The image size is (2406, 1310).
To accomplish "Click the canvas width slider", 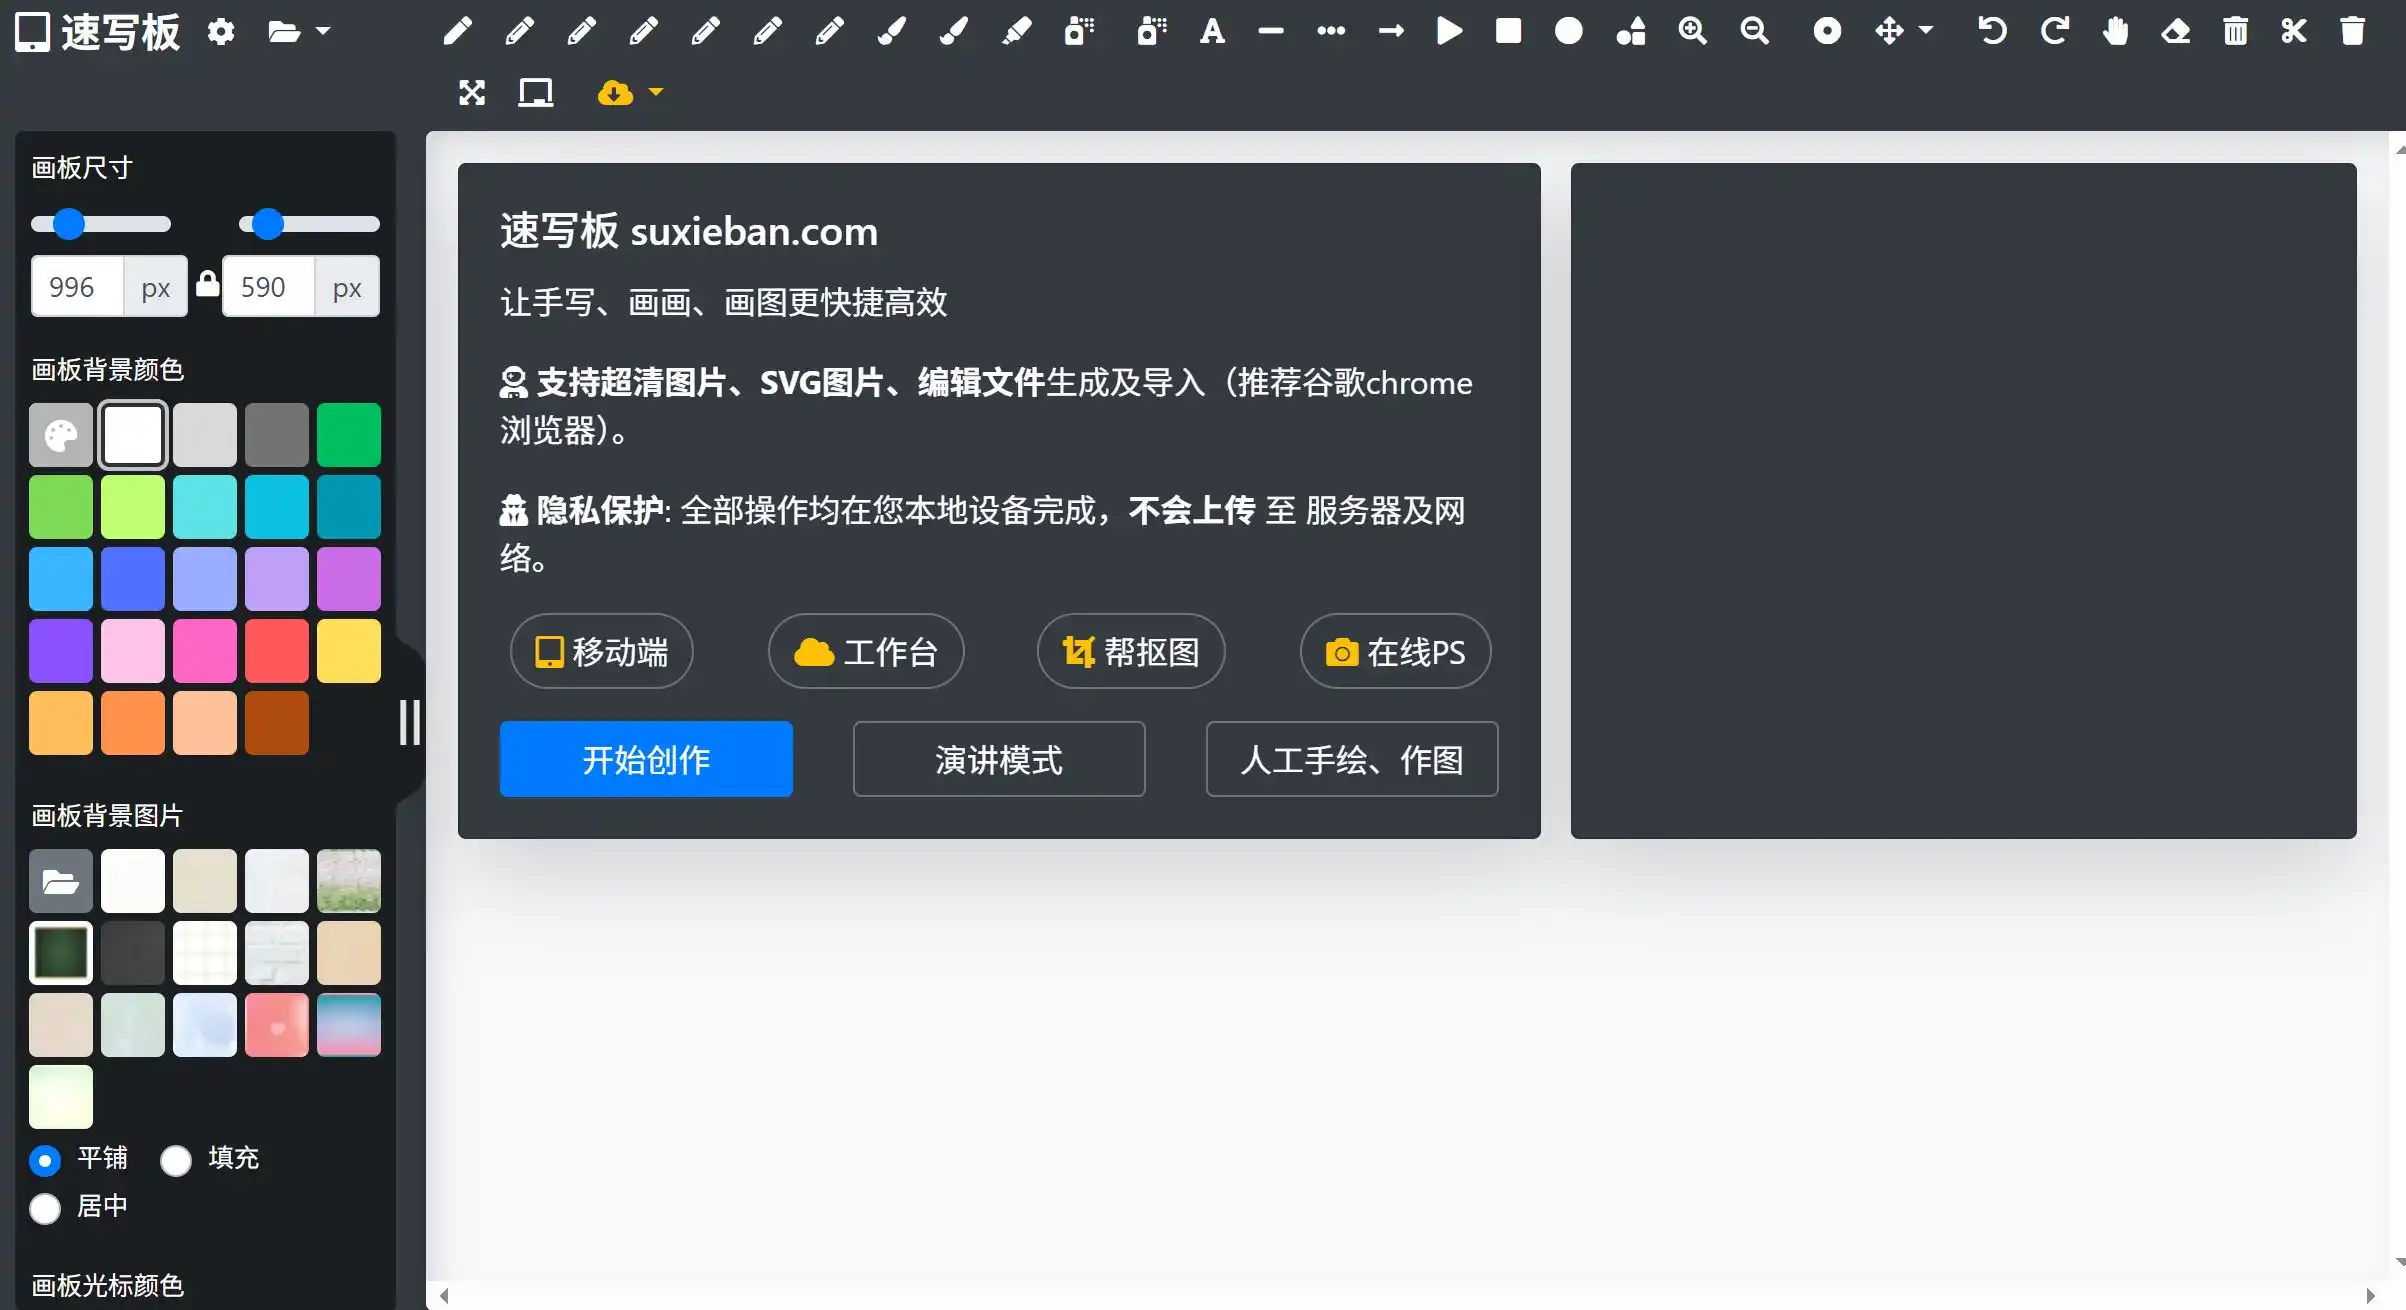I will [x=101, y=224].
